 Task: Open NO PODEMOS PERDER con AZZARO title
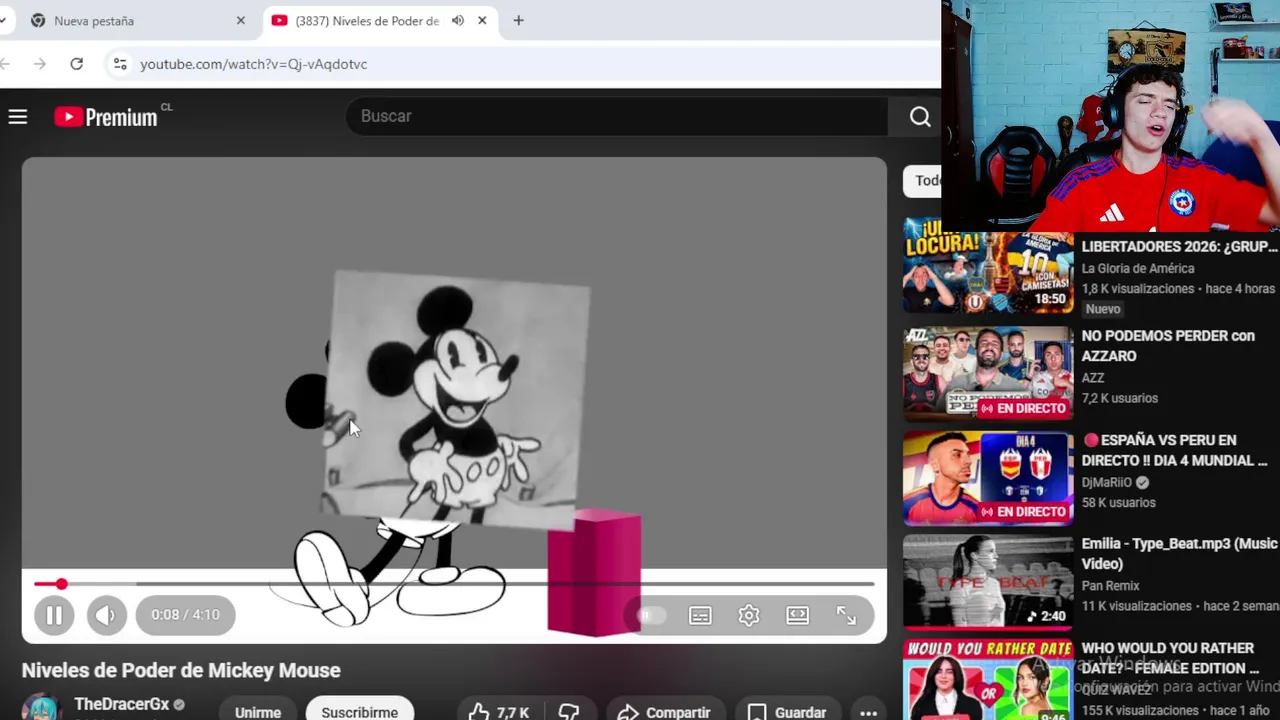pyautogui.click(x=1168, y=346)
